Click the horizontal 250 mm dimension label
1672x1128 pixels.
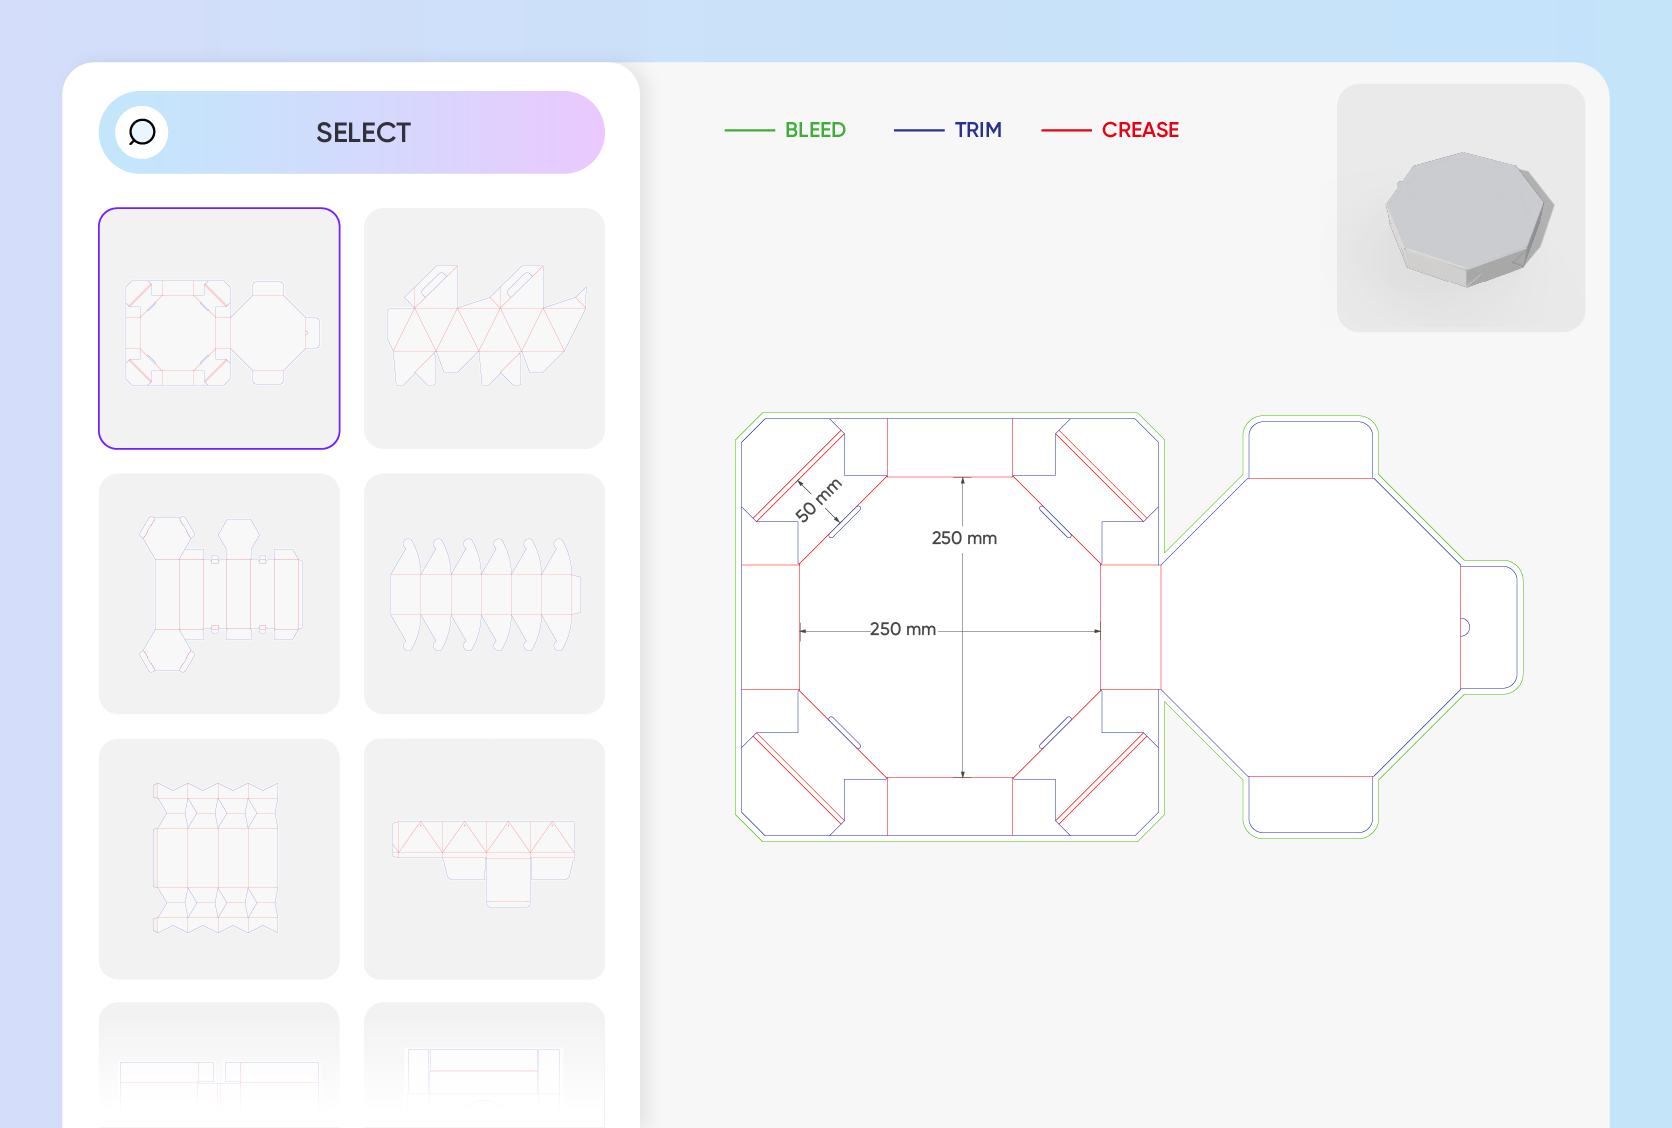(903, 629)
